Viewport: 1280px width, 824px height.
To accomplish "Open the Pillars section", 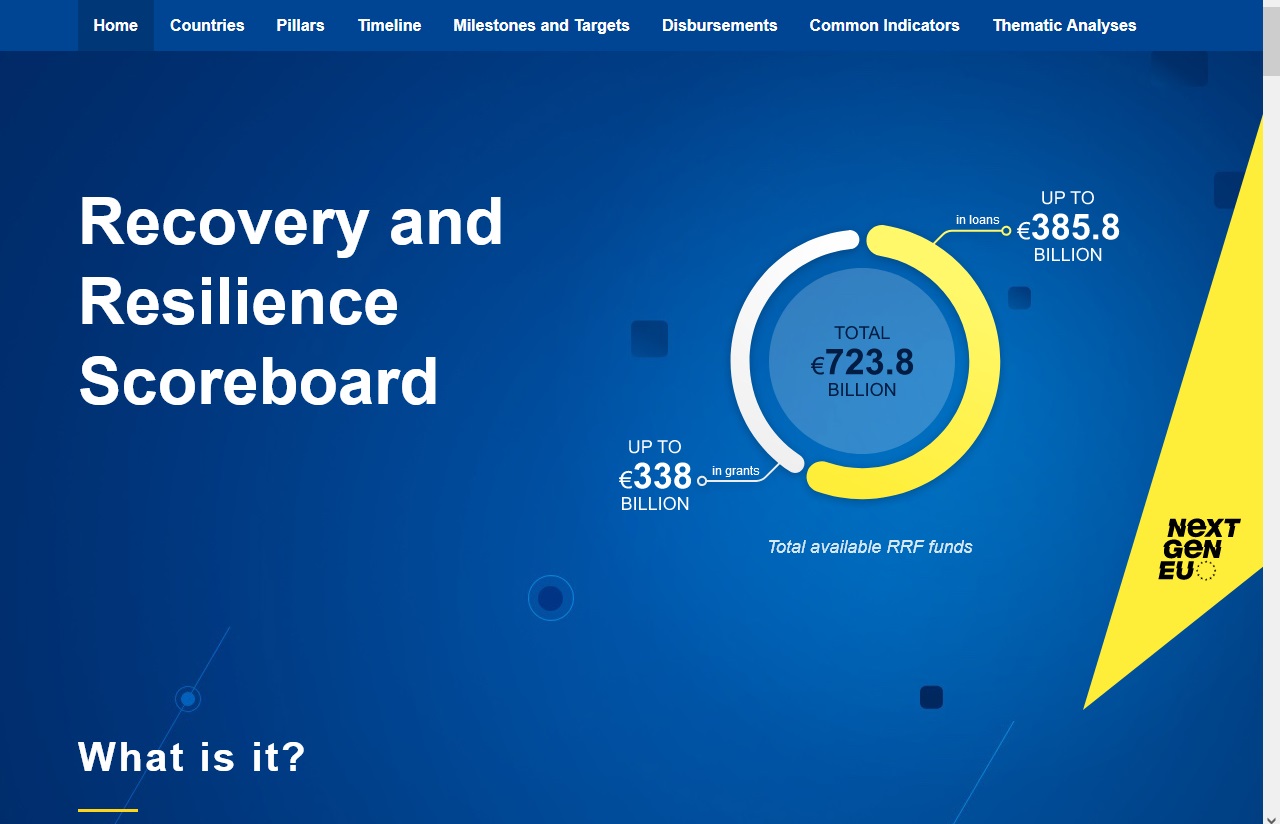I will tap(300, 25).
